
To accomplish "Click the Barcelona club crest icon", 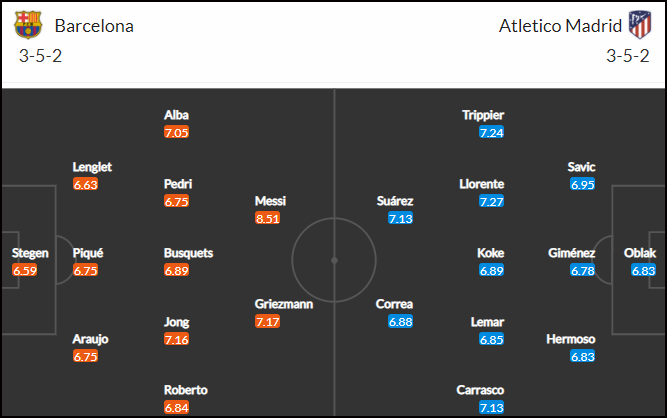I will (28, 25).
